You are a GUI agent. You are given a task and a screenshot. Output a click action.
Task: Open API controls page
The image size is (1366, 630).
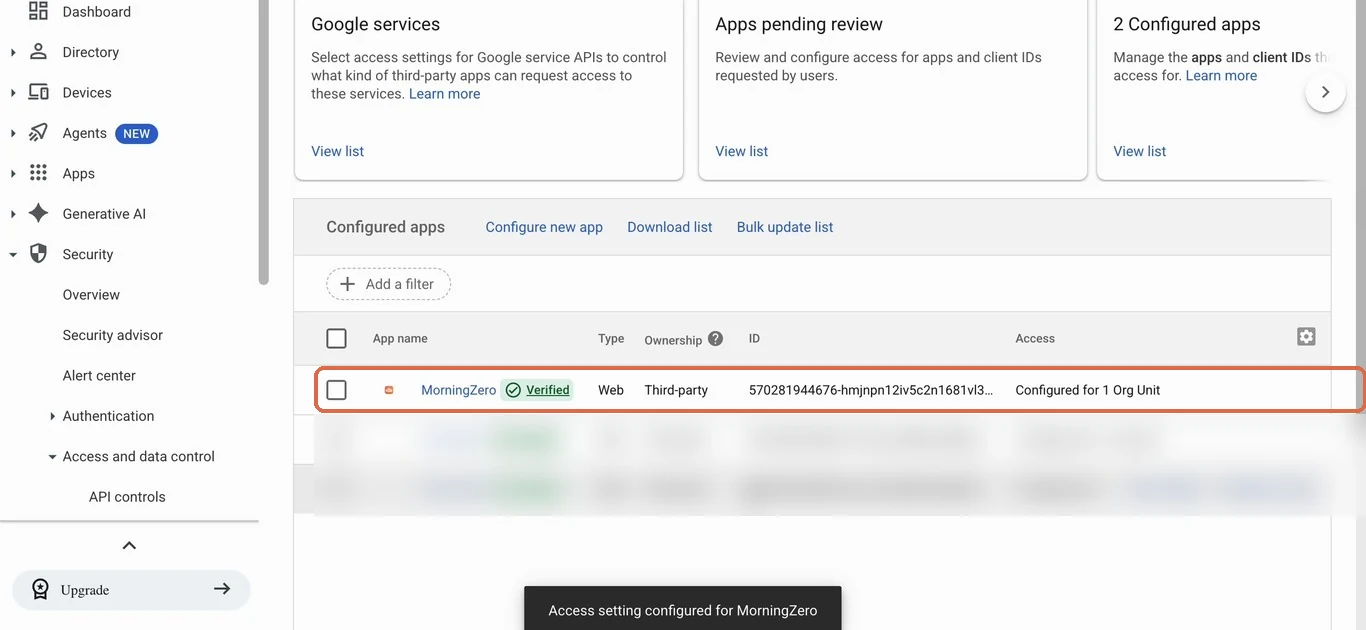pyautogui.click(x=127, y=497)
